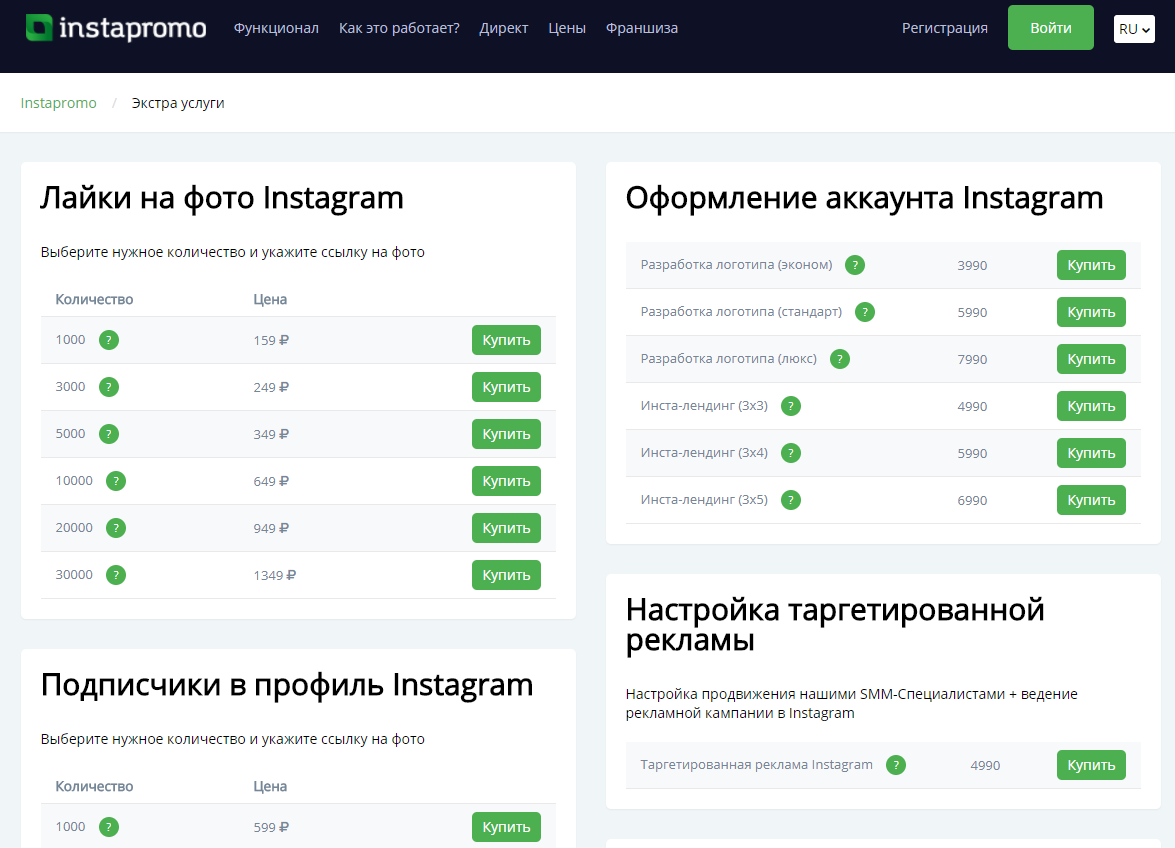Buy Инста-лендинг (3x4) for 5990

(1091, 453)
